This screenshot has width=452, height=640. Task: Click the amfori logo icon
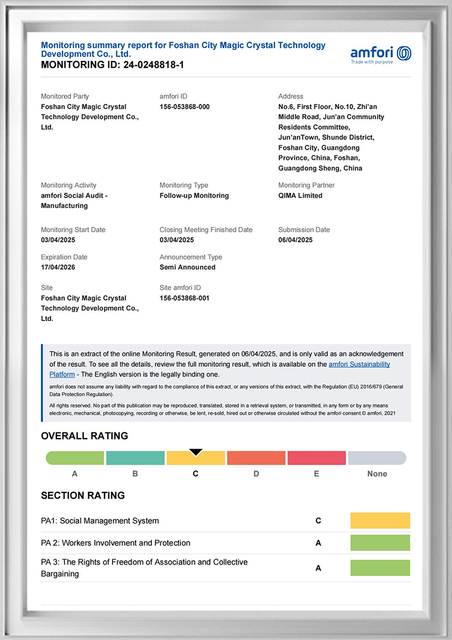pyautogui.click(x=404, y=53)
